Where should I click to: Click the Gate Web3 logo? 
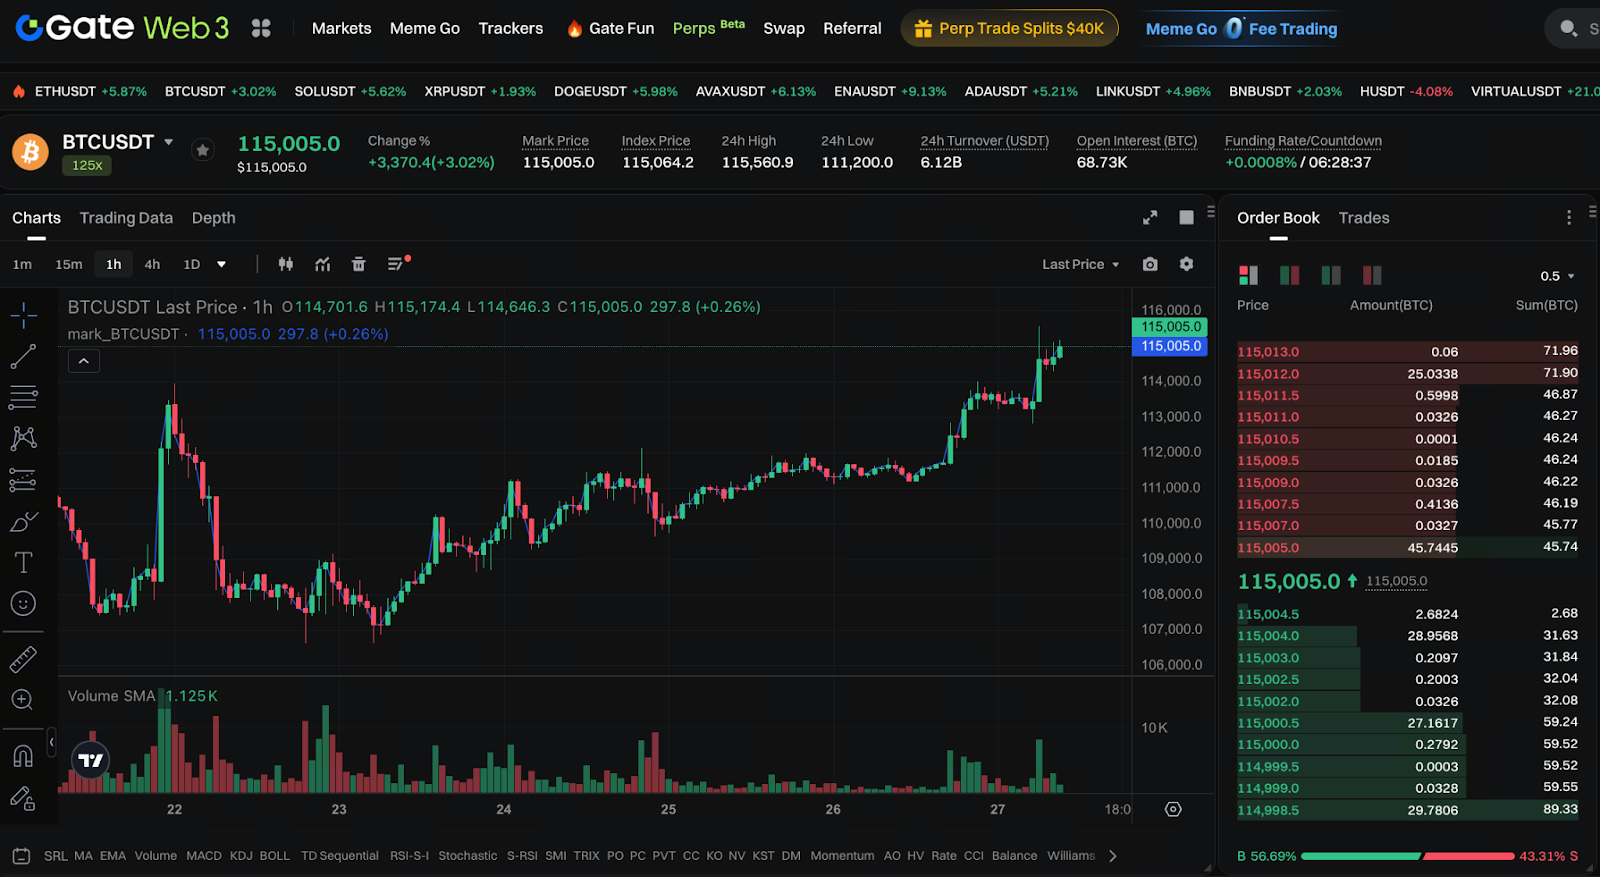click(x=122, y=28)
